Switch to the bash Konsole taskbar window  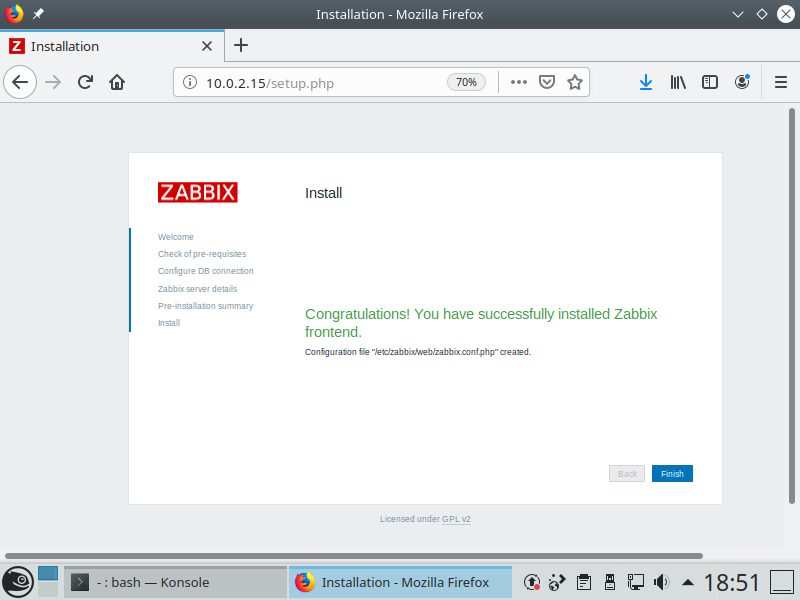(176, 582)
